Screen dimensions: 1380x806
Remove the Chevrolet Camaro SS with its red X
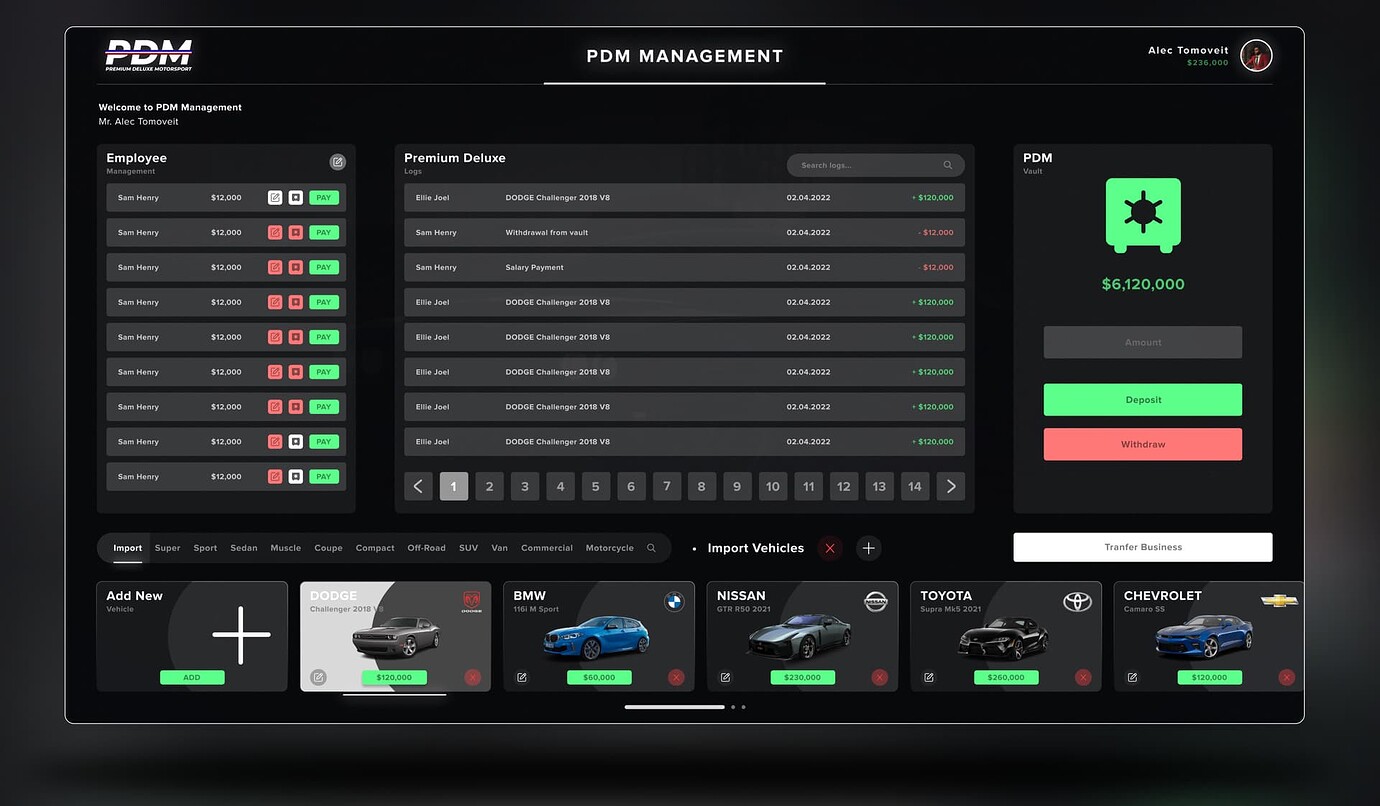(1286, 677)
